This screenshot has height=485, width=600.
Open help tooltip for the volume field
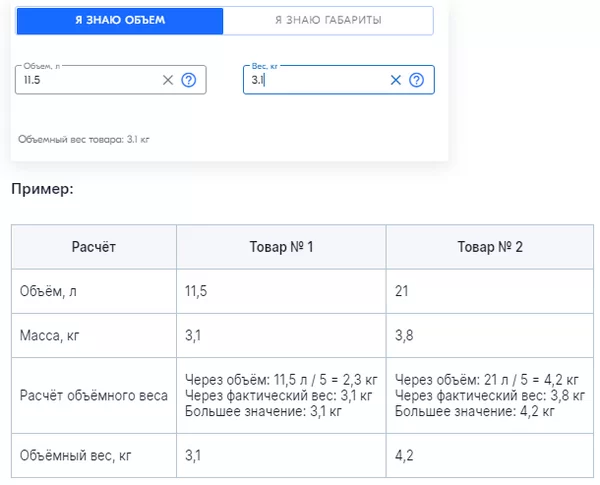[188, 80]
